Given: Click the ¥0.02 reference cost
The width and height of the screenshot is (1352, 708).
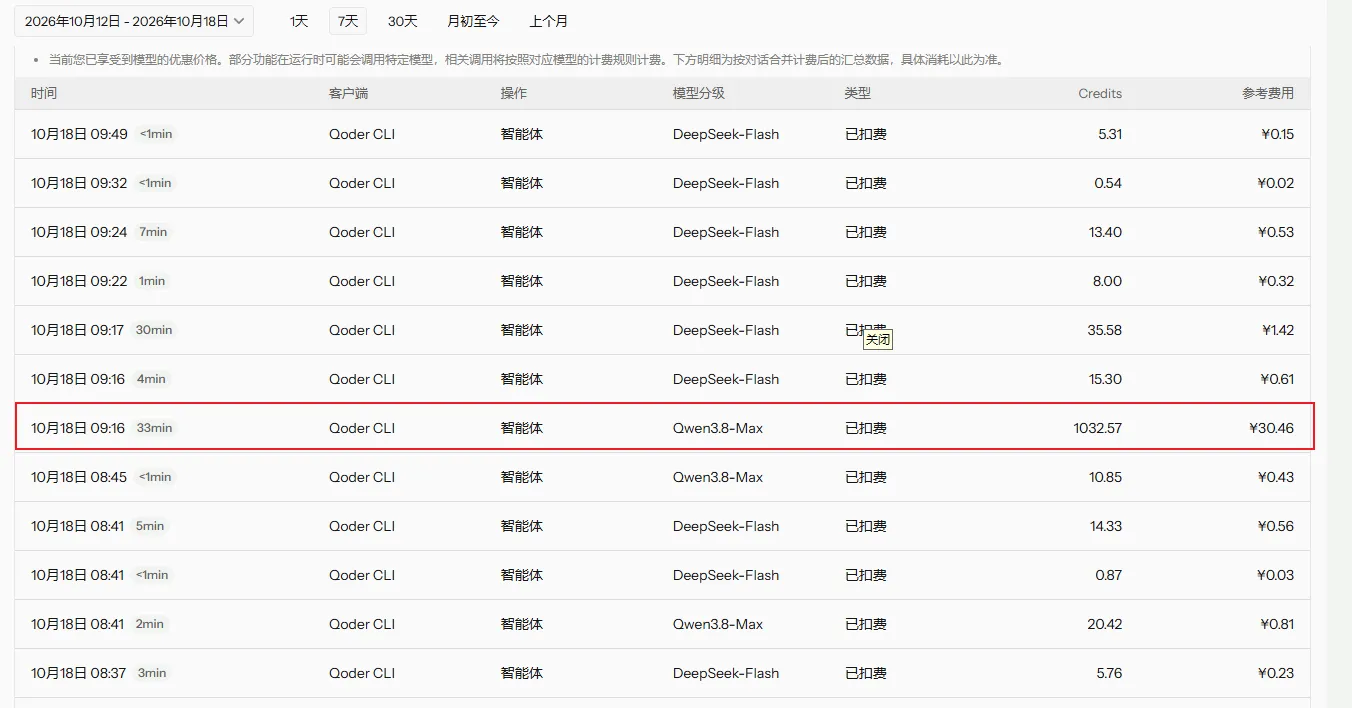Looking at the screenshot, I should (1276, 183).
